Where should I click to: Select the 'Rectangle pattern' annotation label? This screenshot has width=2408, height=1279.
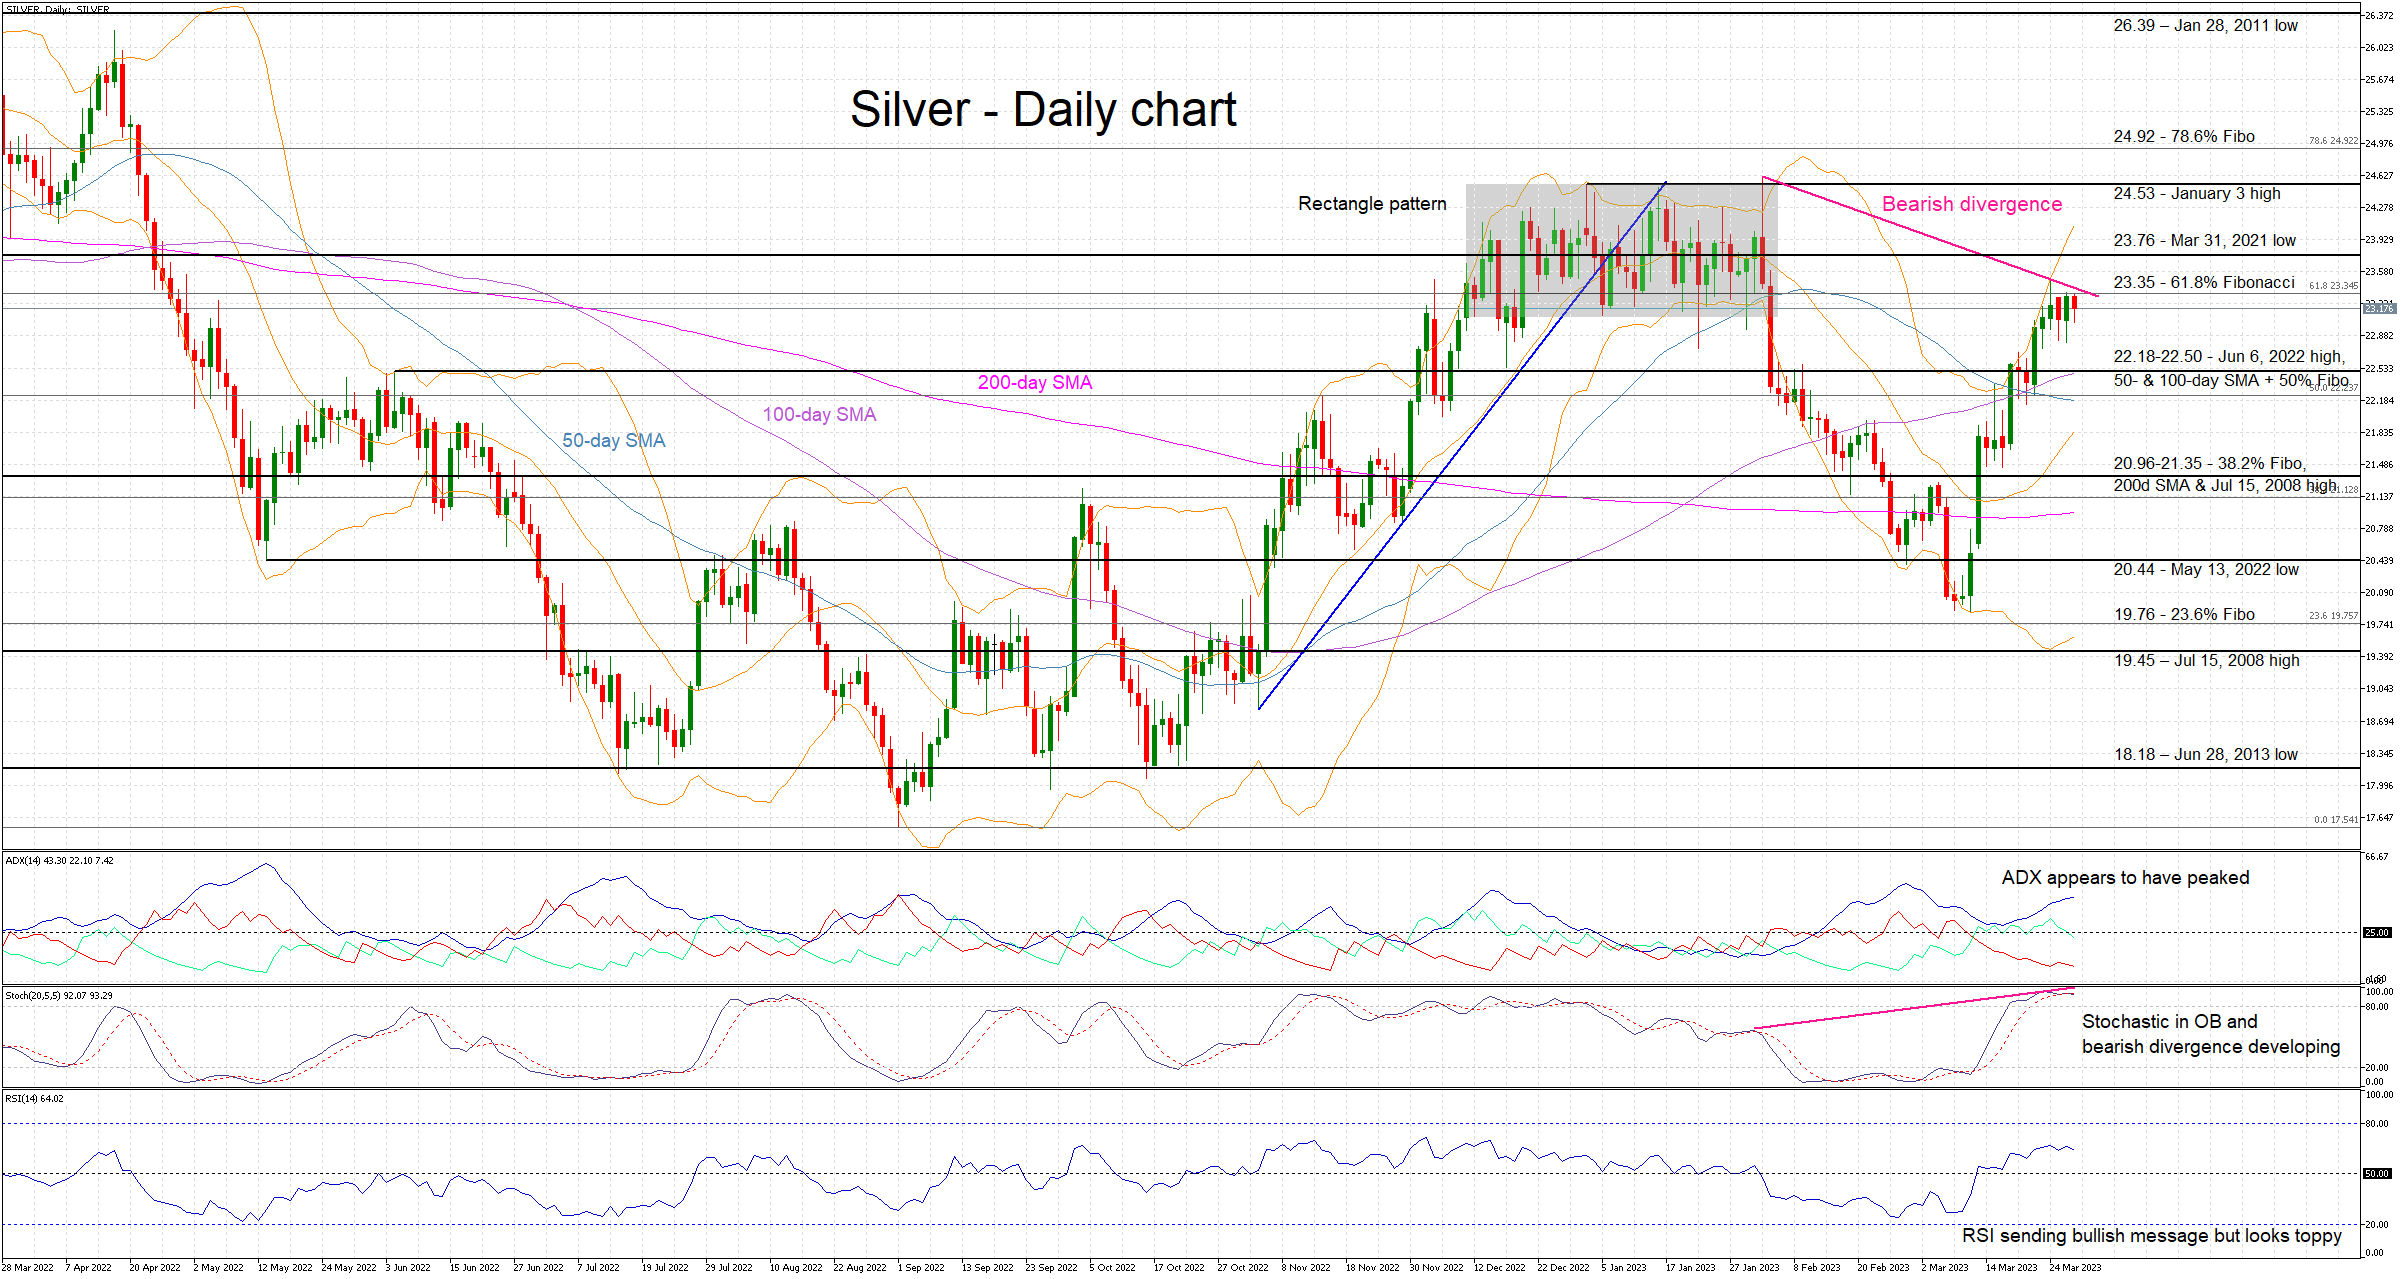click(x=1372, y=204)
